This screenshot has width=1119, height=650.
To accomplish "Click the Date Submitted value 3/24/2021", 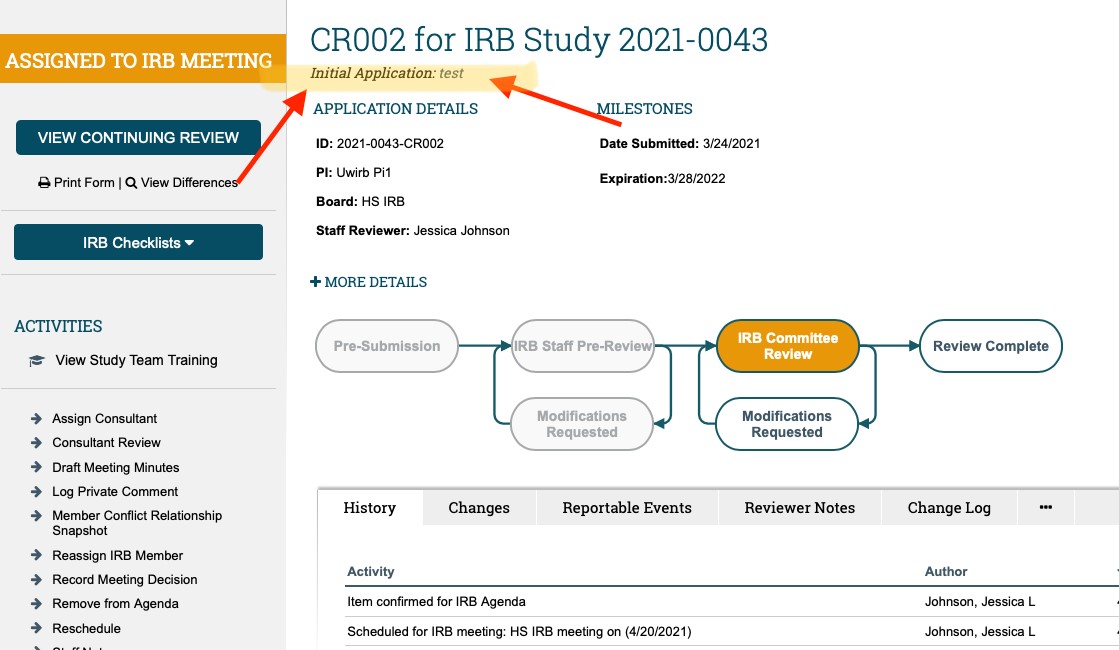I will [x=731, y=143].
